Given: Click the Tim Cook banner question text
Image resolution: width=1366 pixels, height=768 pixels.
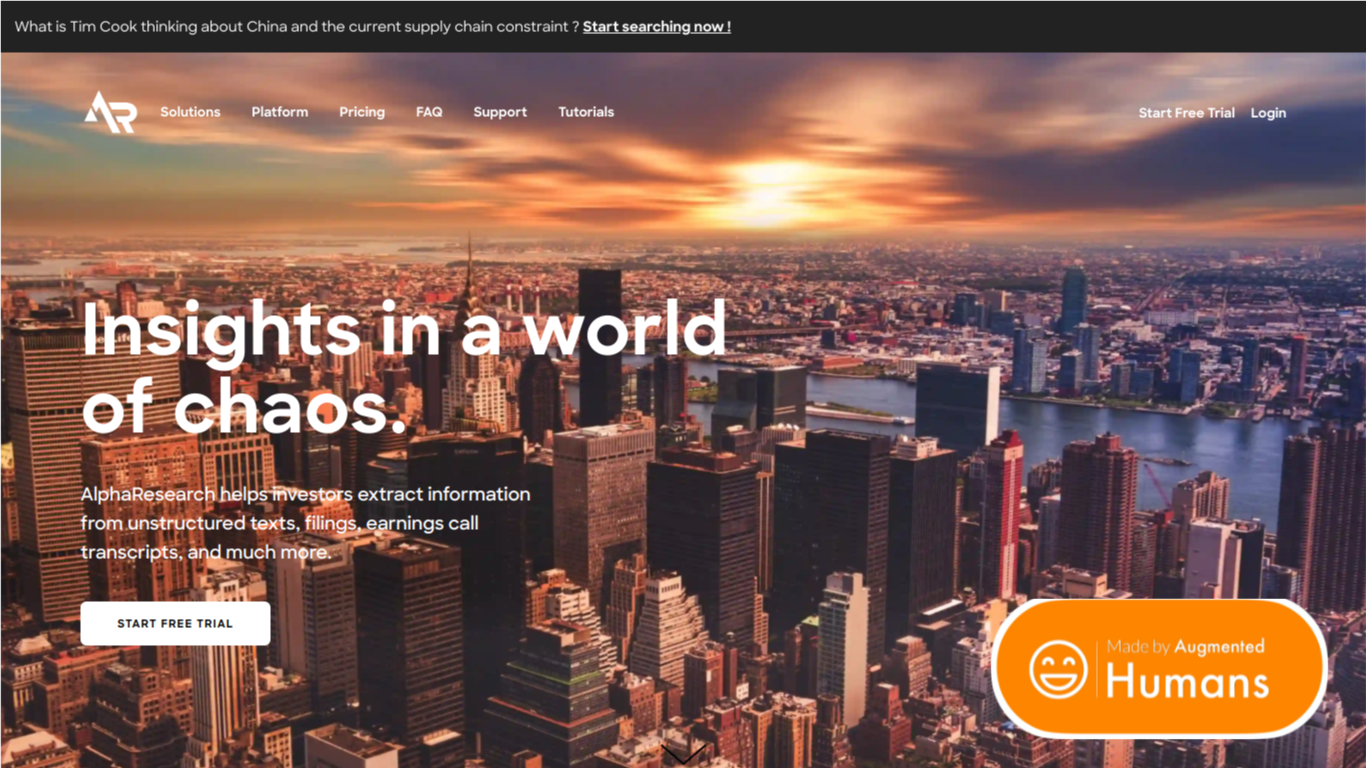Looking at the screenshot, I should (297, 27).
